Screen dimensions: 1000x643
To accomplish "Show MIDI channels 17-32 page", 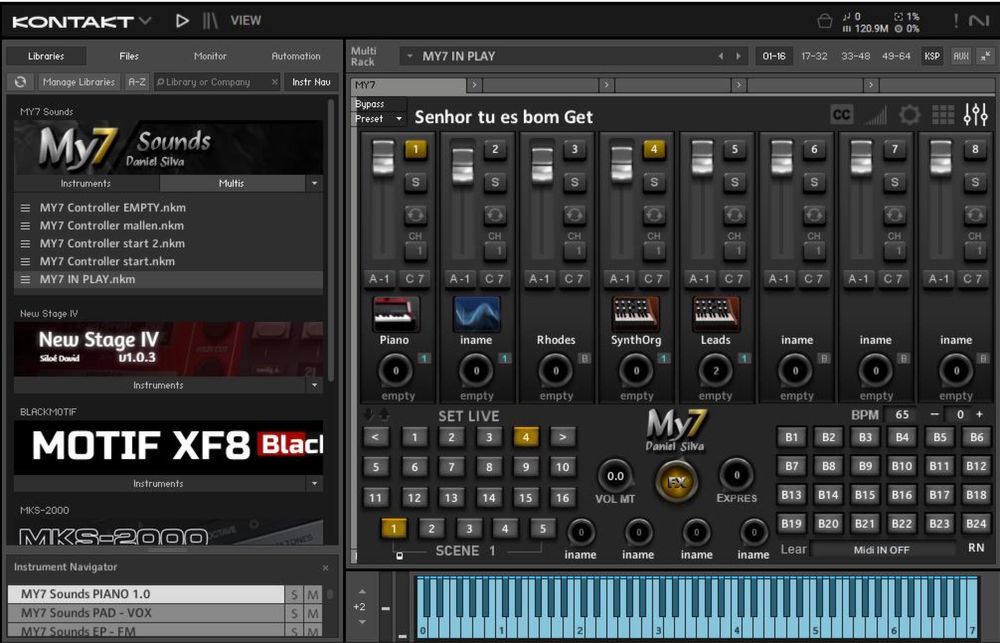I will [x=814, y=56].
